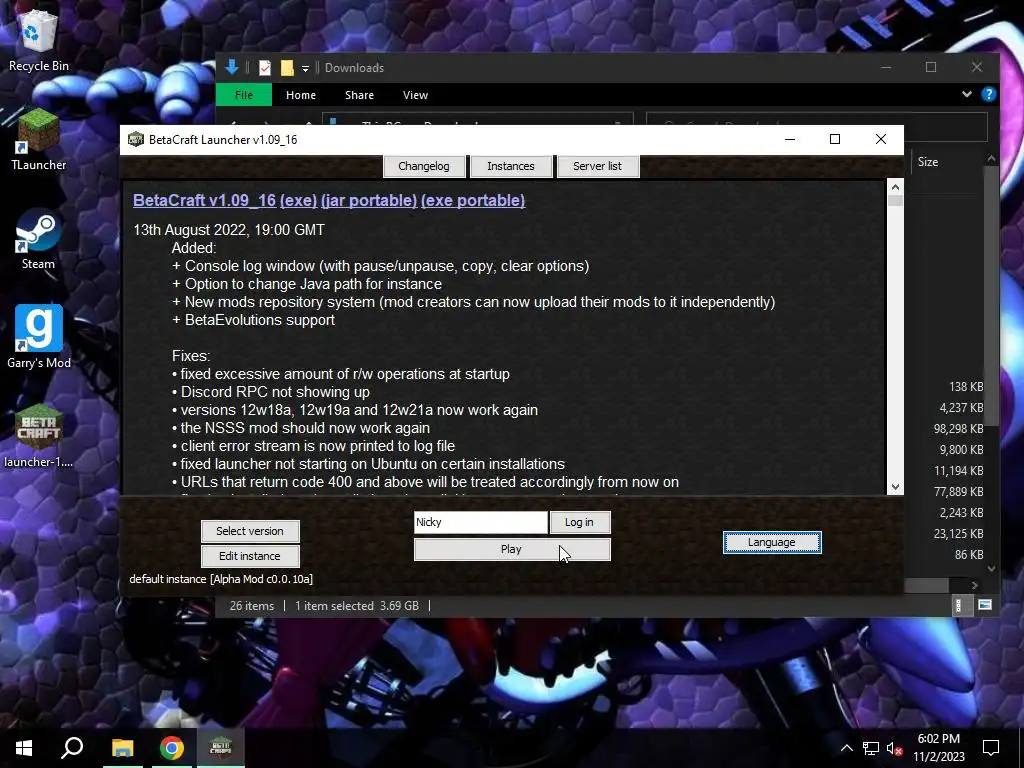The image size is (1024, 768).
Task: Click the Edit instance button
Action: (x=250, y=556)
